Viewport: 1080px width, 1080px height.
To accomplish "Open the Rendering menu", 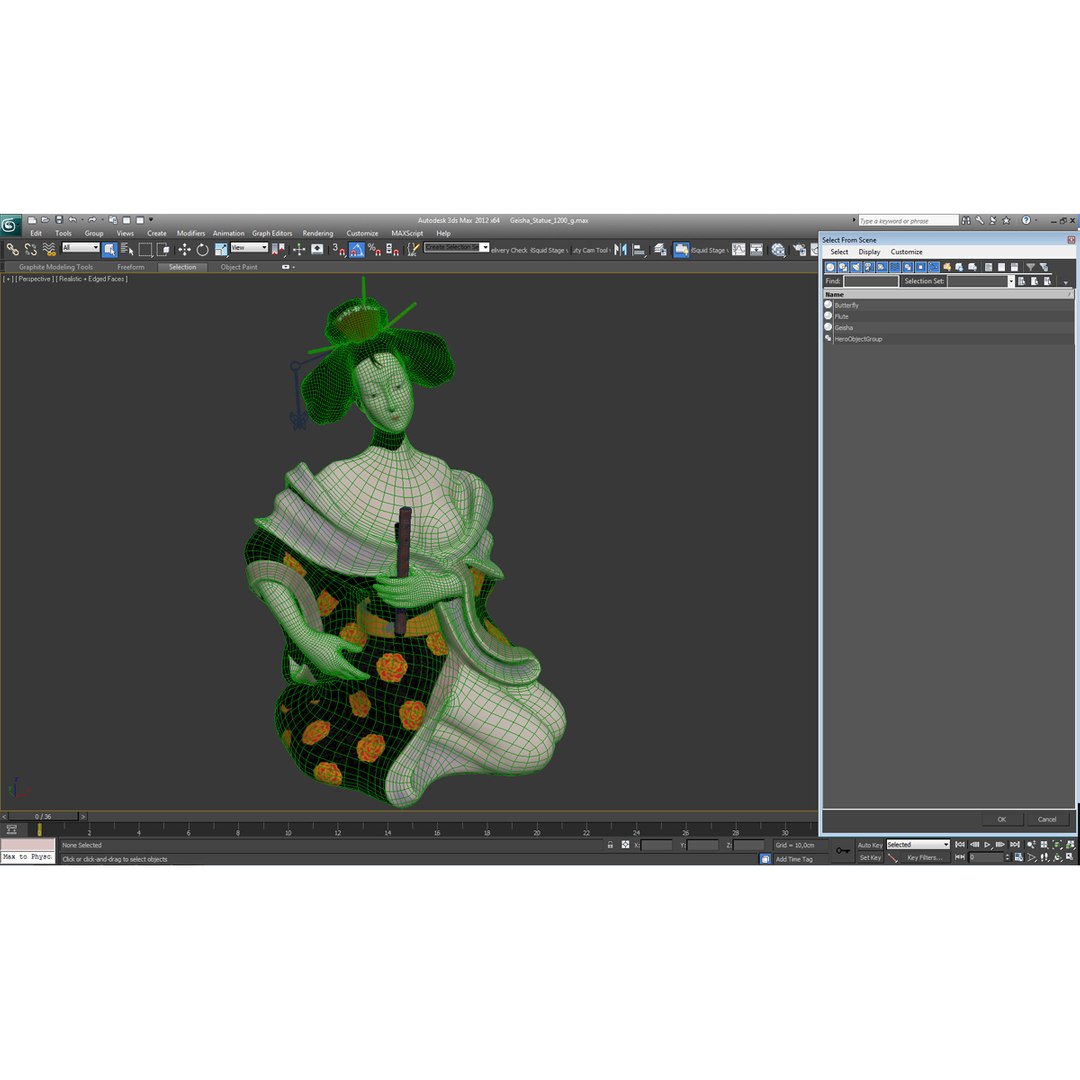I will point(318,233).
